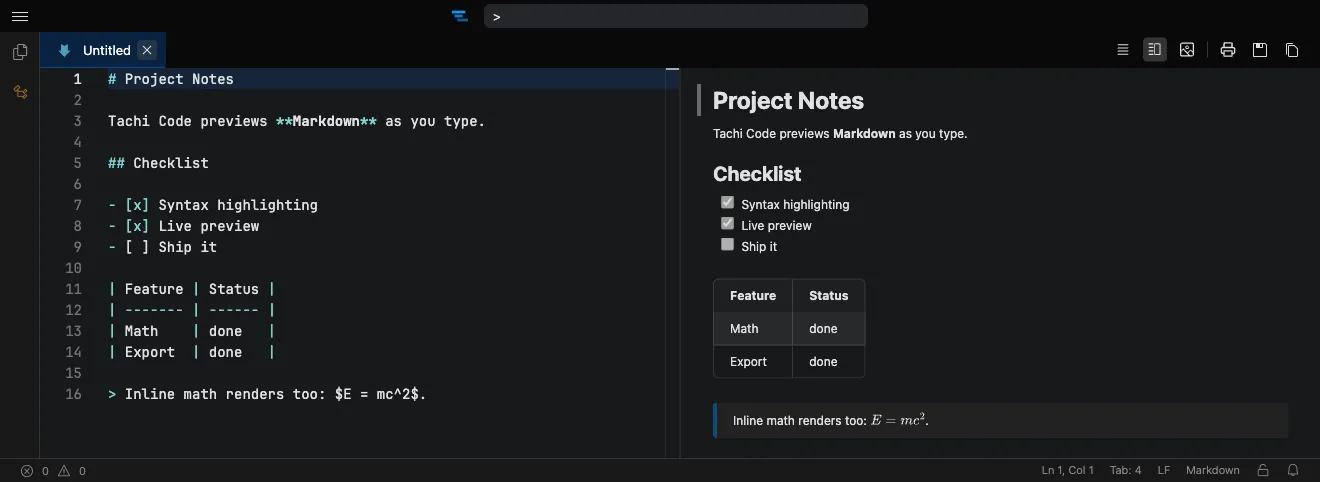The image size is (1320, 482).
Task: Select the Untitled editor tab
Action: point(103,50)
